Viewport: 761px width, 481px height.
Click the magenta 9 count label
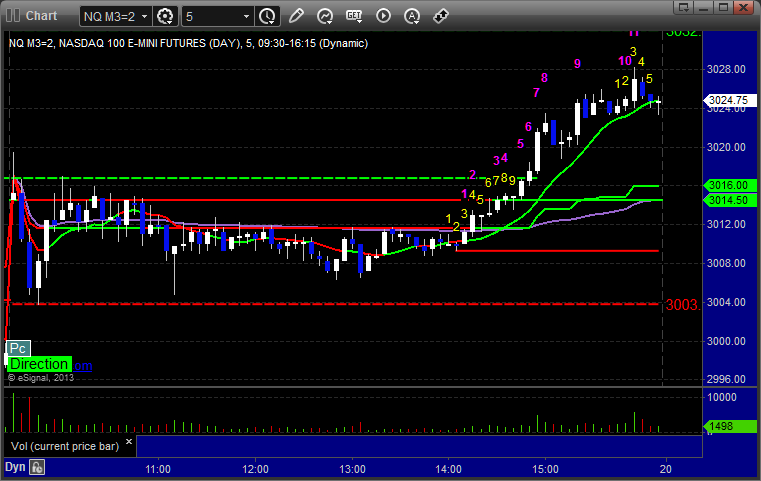[x=577, y=64]
